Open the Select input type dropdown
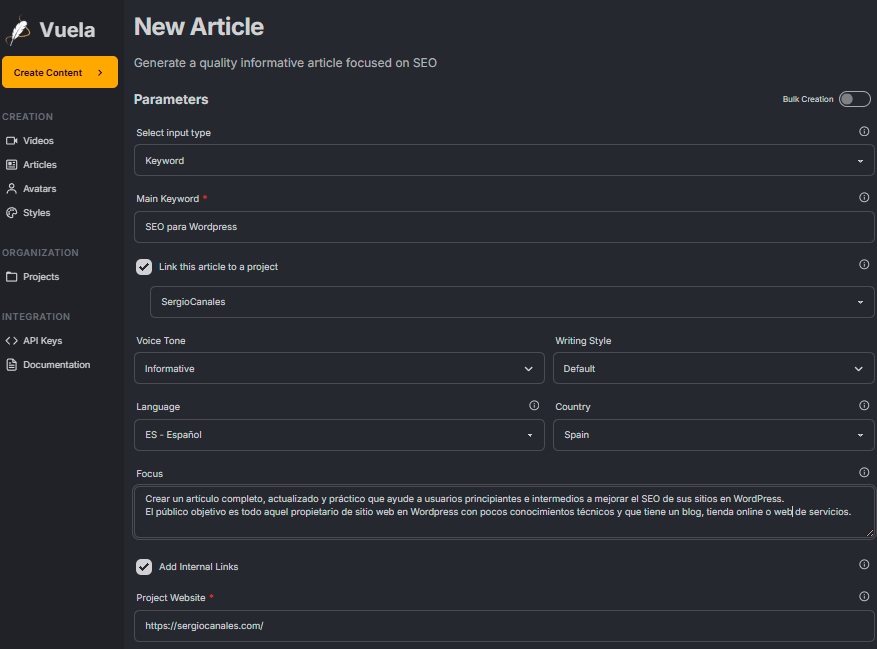 [x=504, y=160]
